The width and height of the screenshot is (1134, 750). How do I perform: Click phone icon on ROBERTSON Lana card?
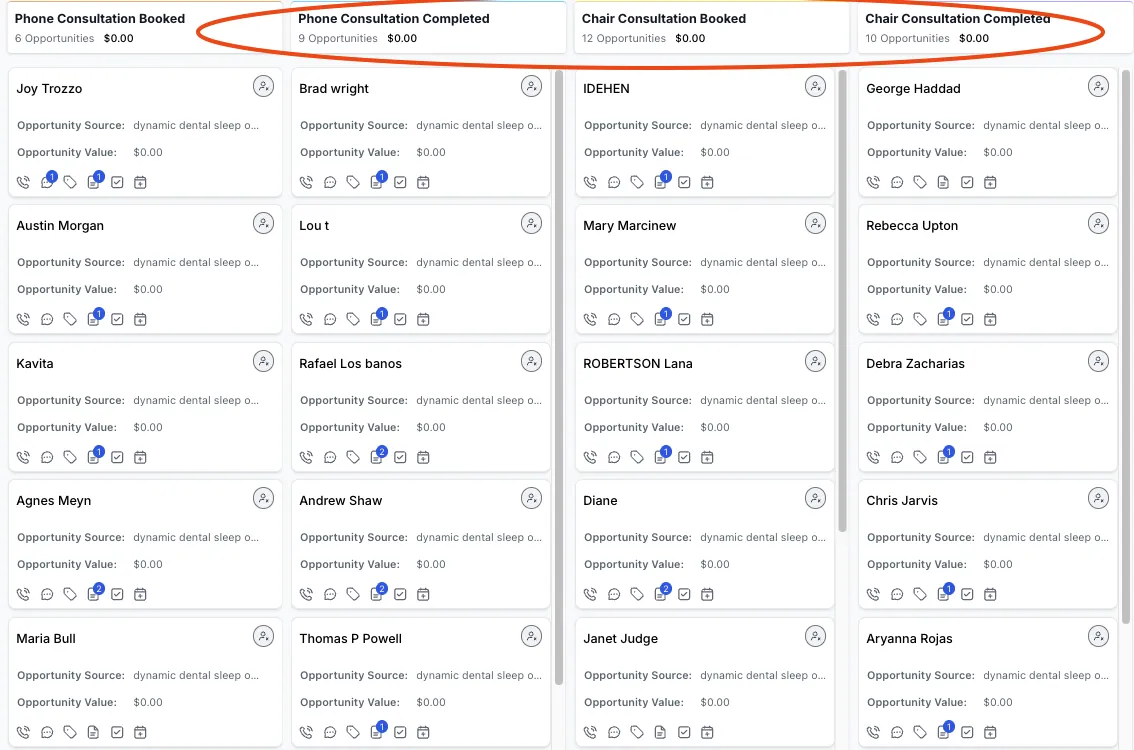click(x=591, y=458)
